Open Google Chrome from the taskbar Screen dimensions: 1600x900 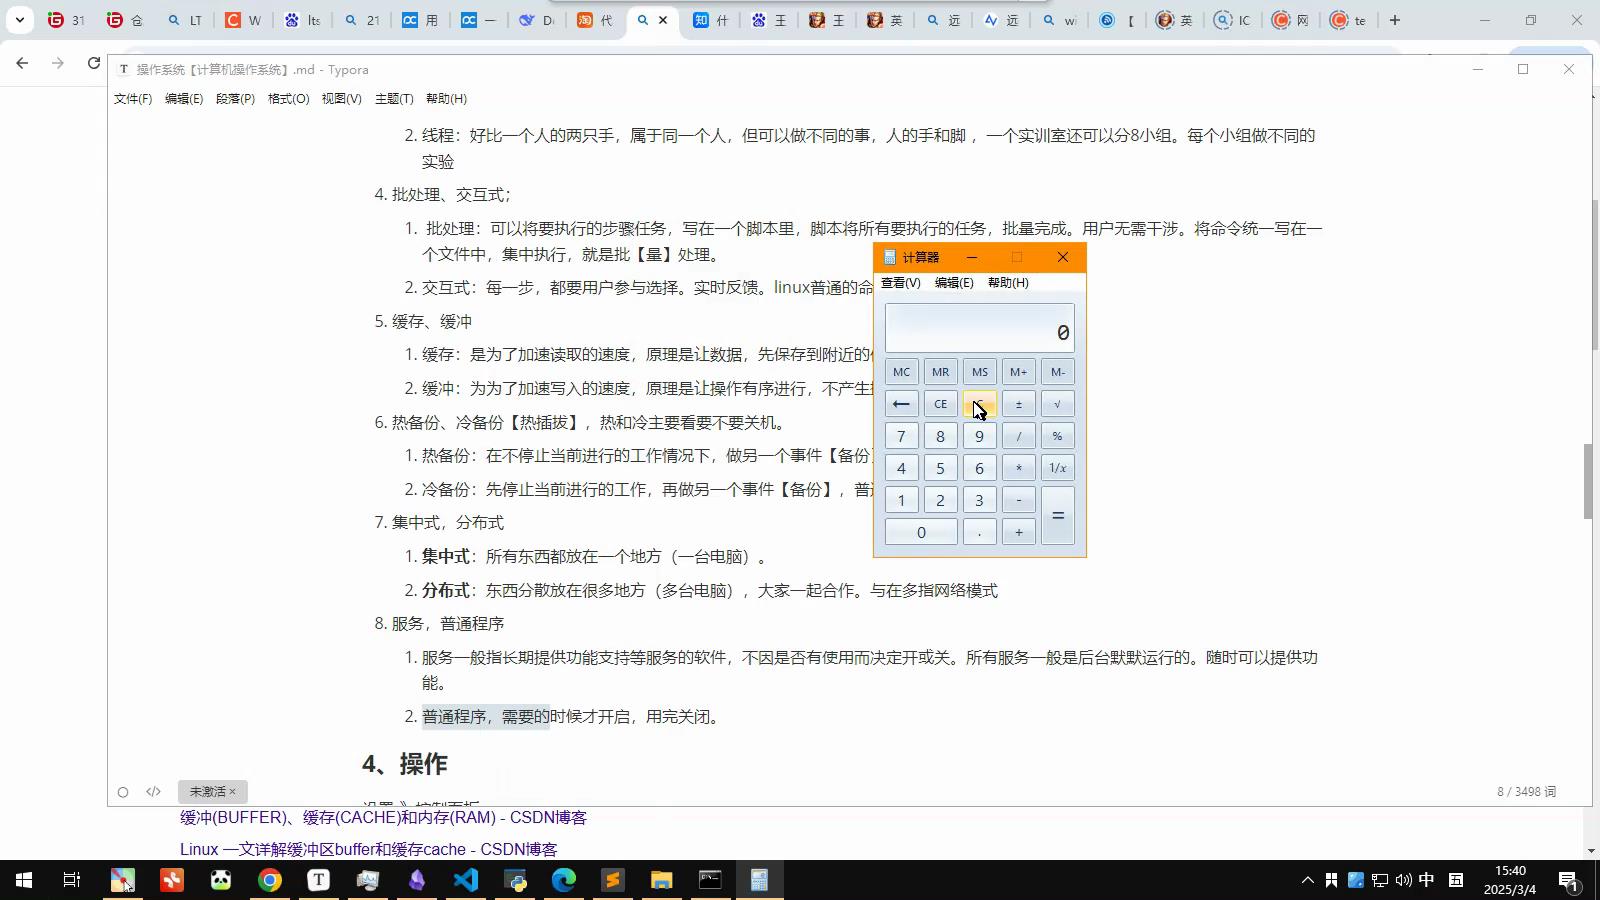click(x=270, y=880)
